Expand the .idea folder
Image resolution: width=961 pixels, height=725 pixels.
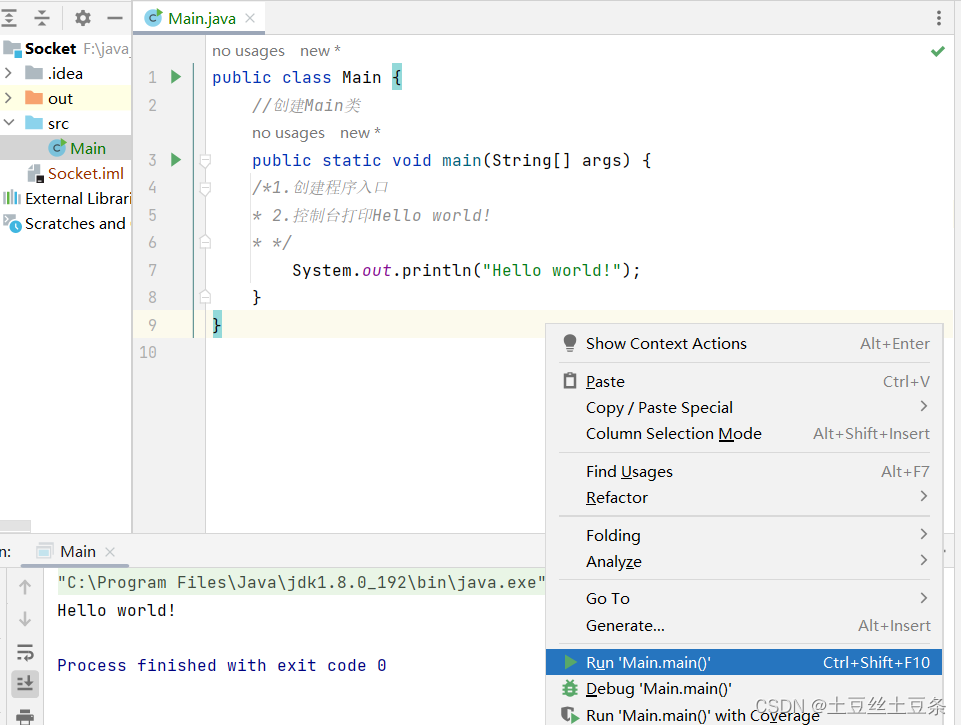tap(8, 73)
